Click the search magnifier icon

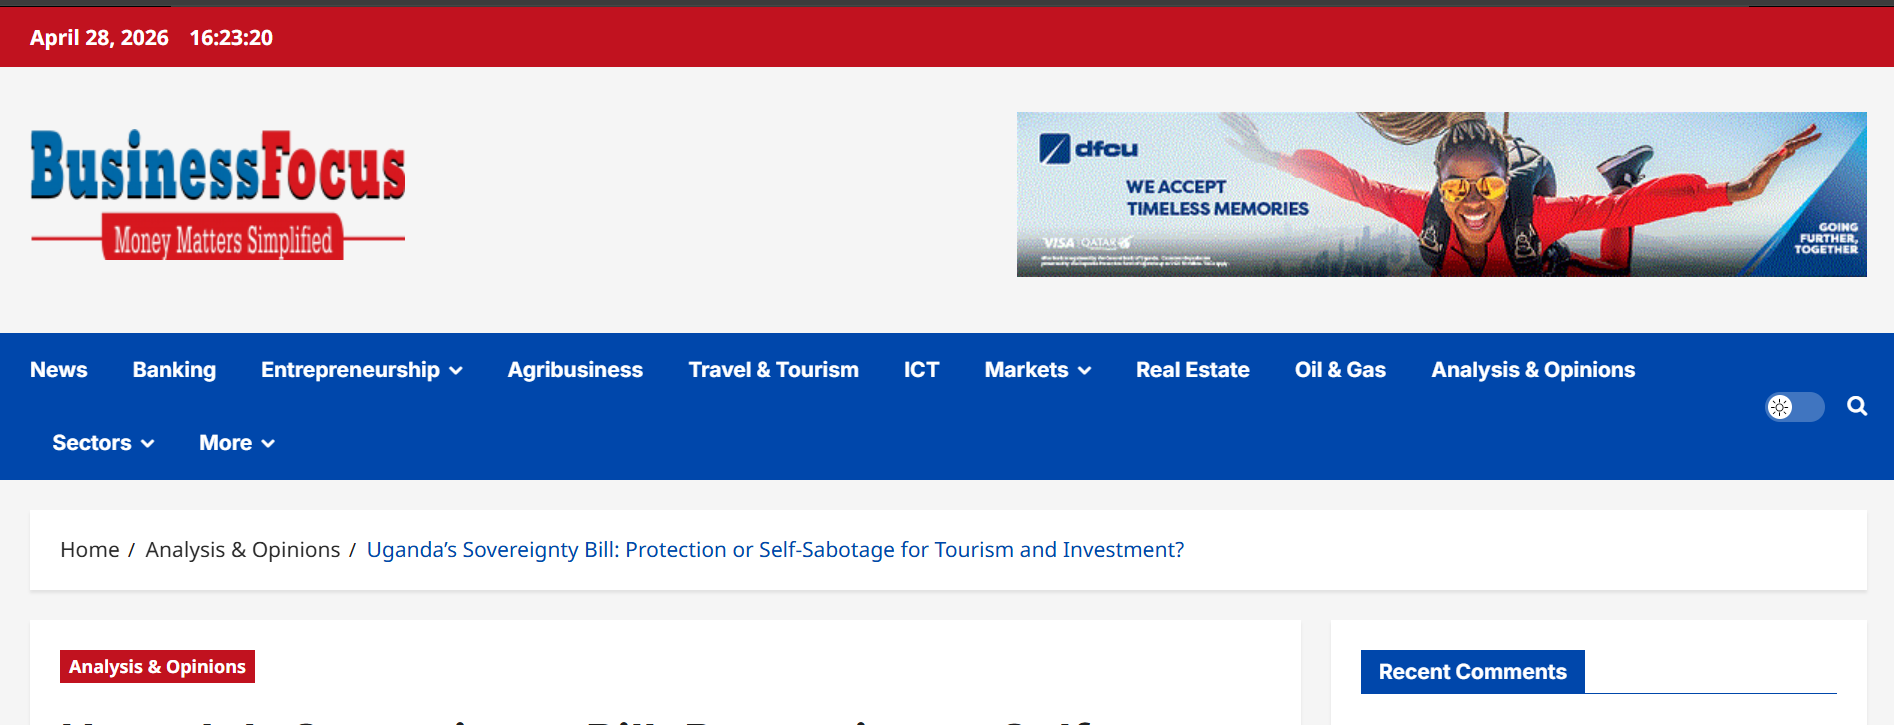pos(1857,406)
